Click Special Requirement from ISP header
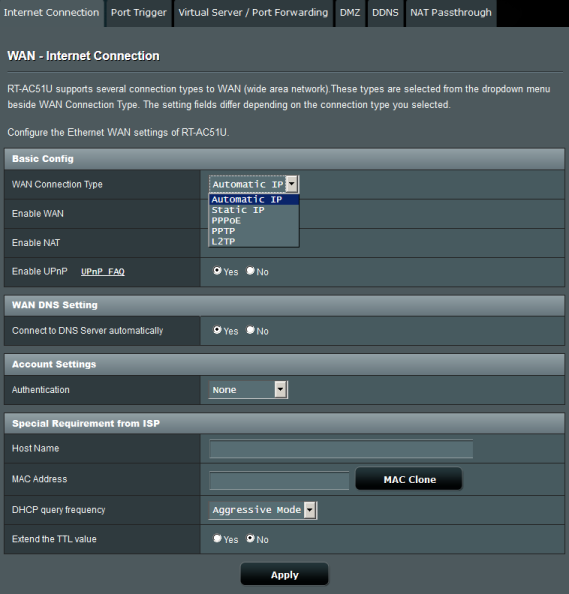Image resolution: width=569 pixels, height=594 pixels. click(x=284, y=423)
